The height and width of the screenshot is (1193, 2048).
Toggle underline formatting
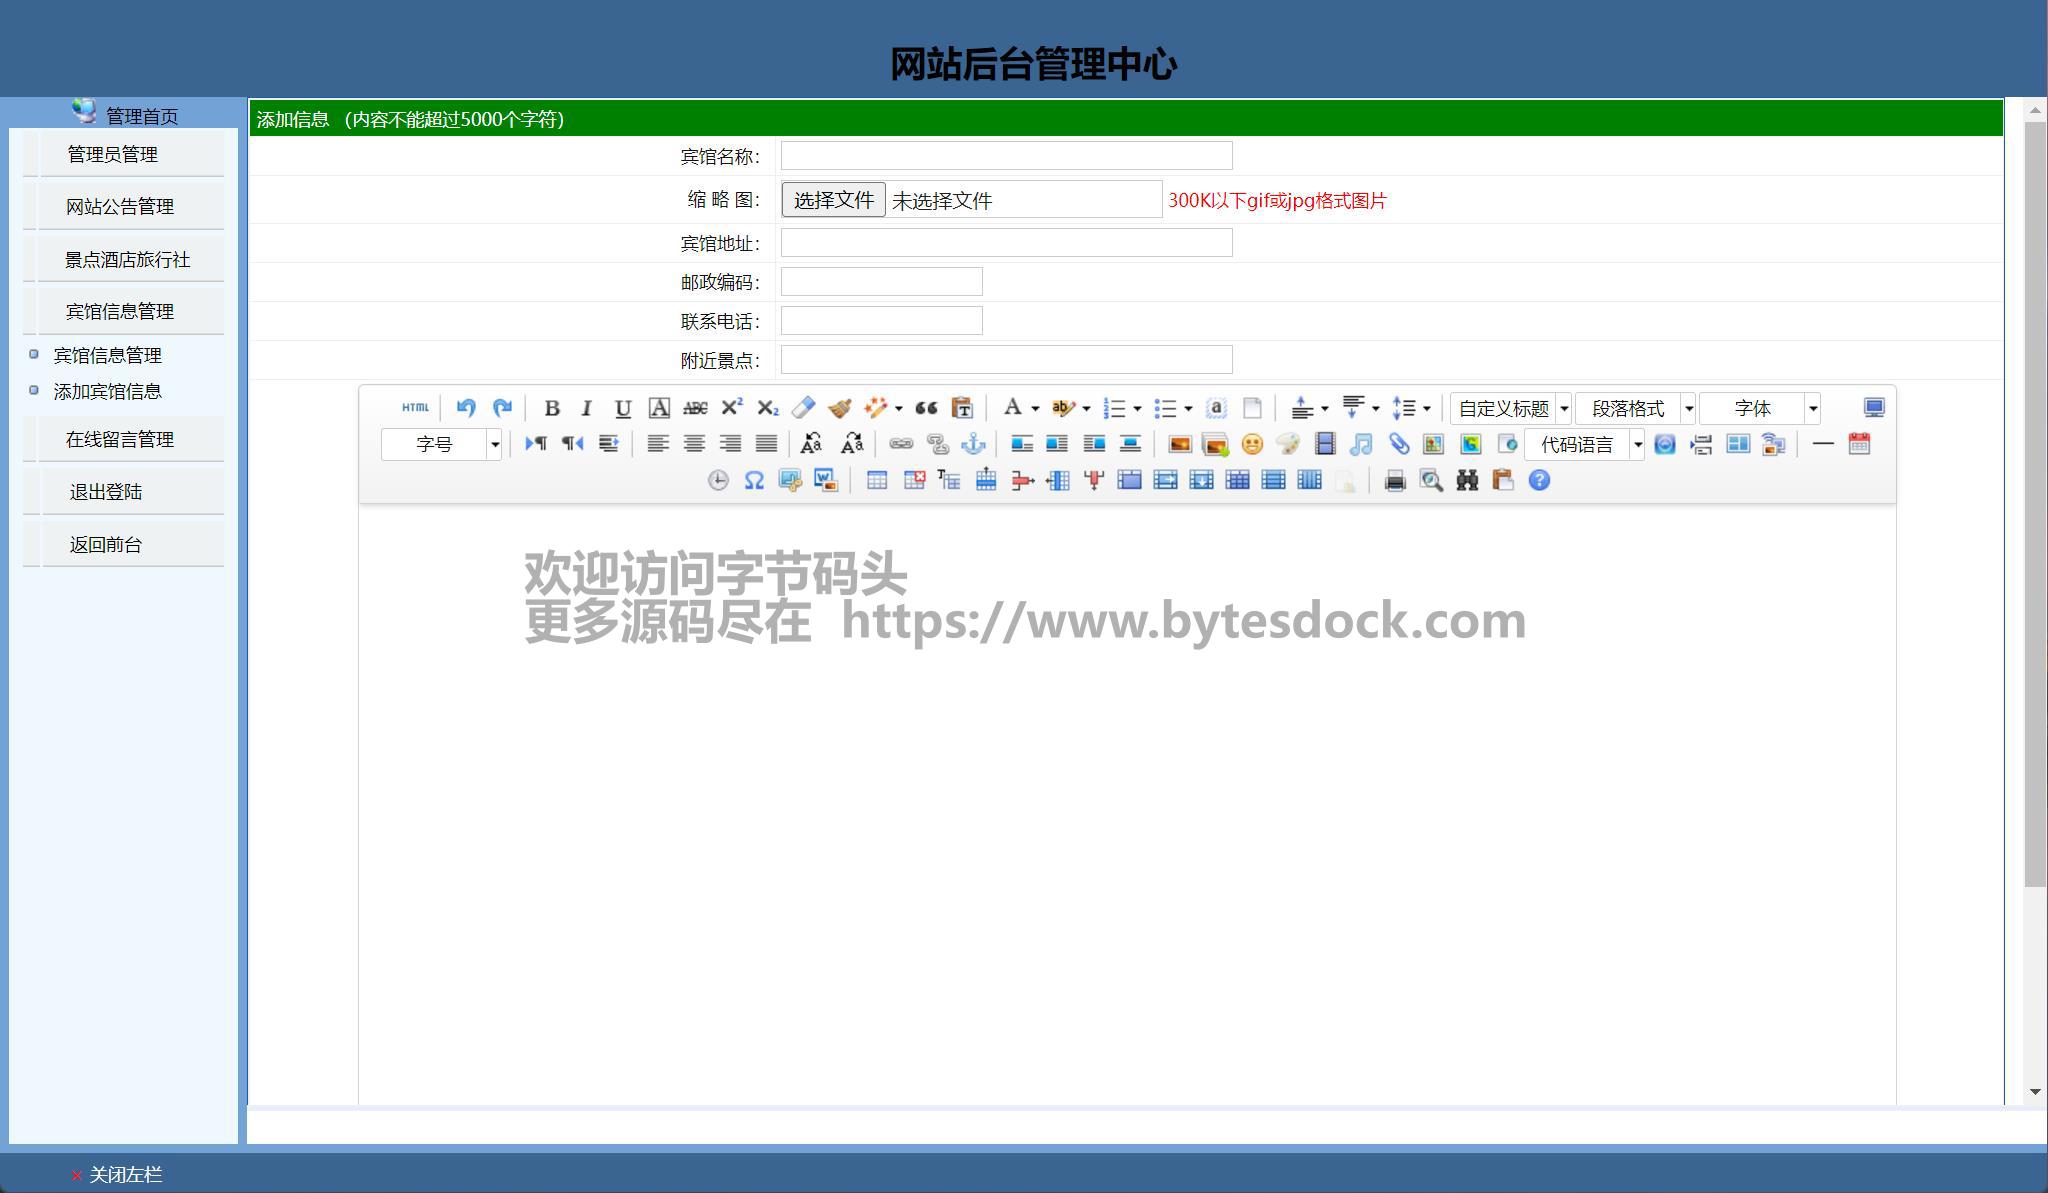pos(623,408)
